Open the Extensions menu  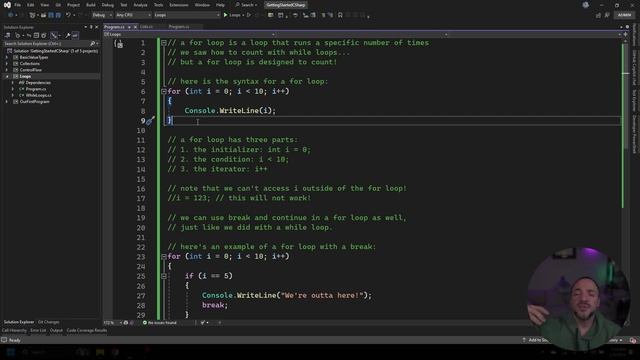click(x=179, y=5)
